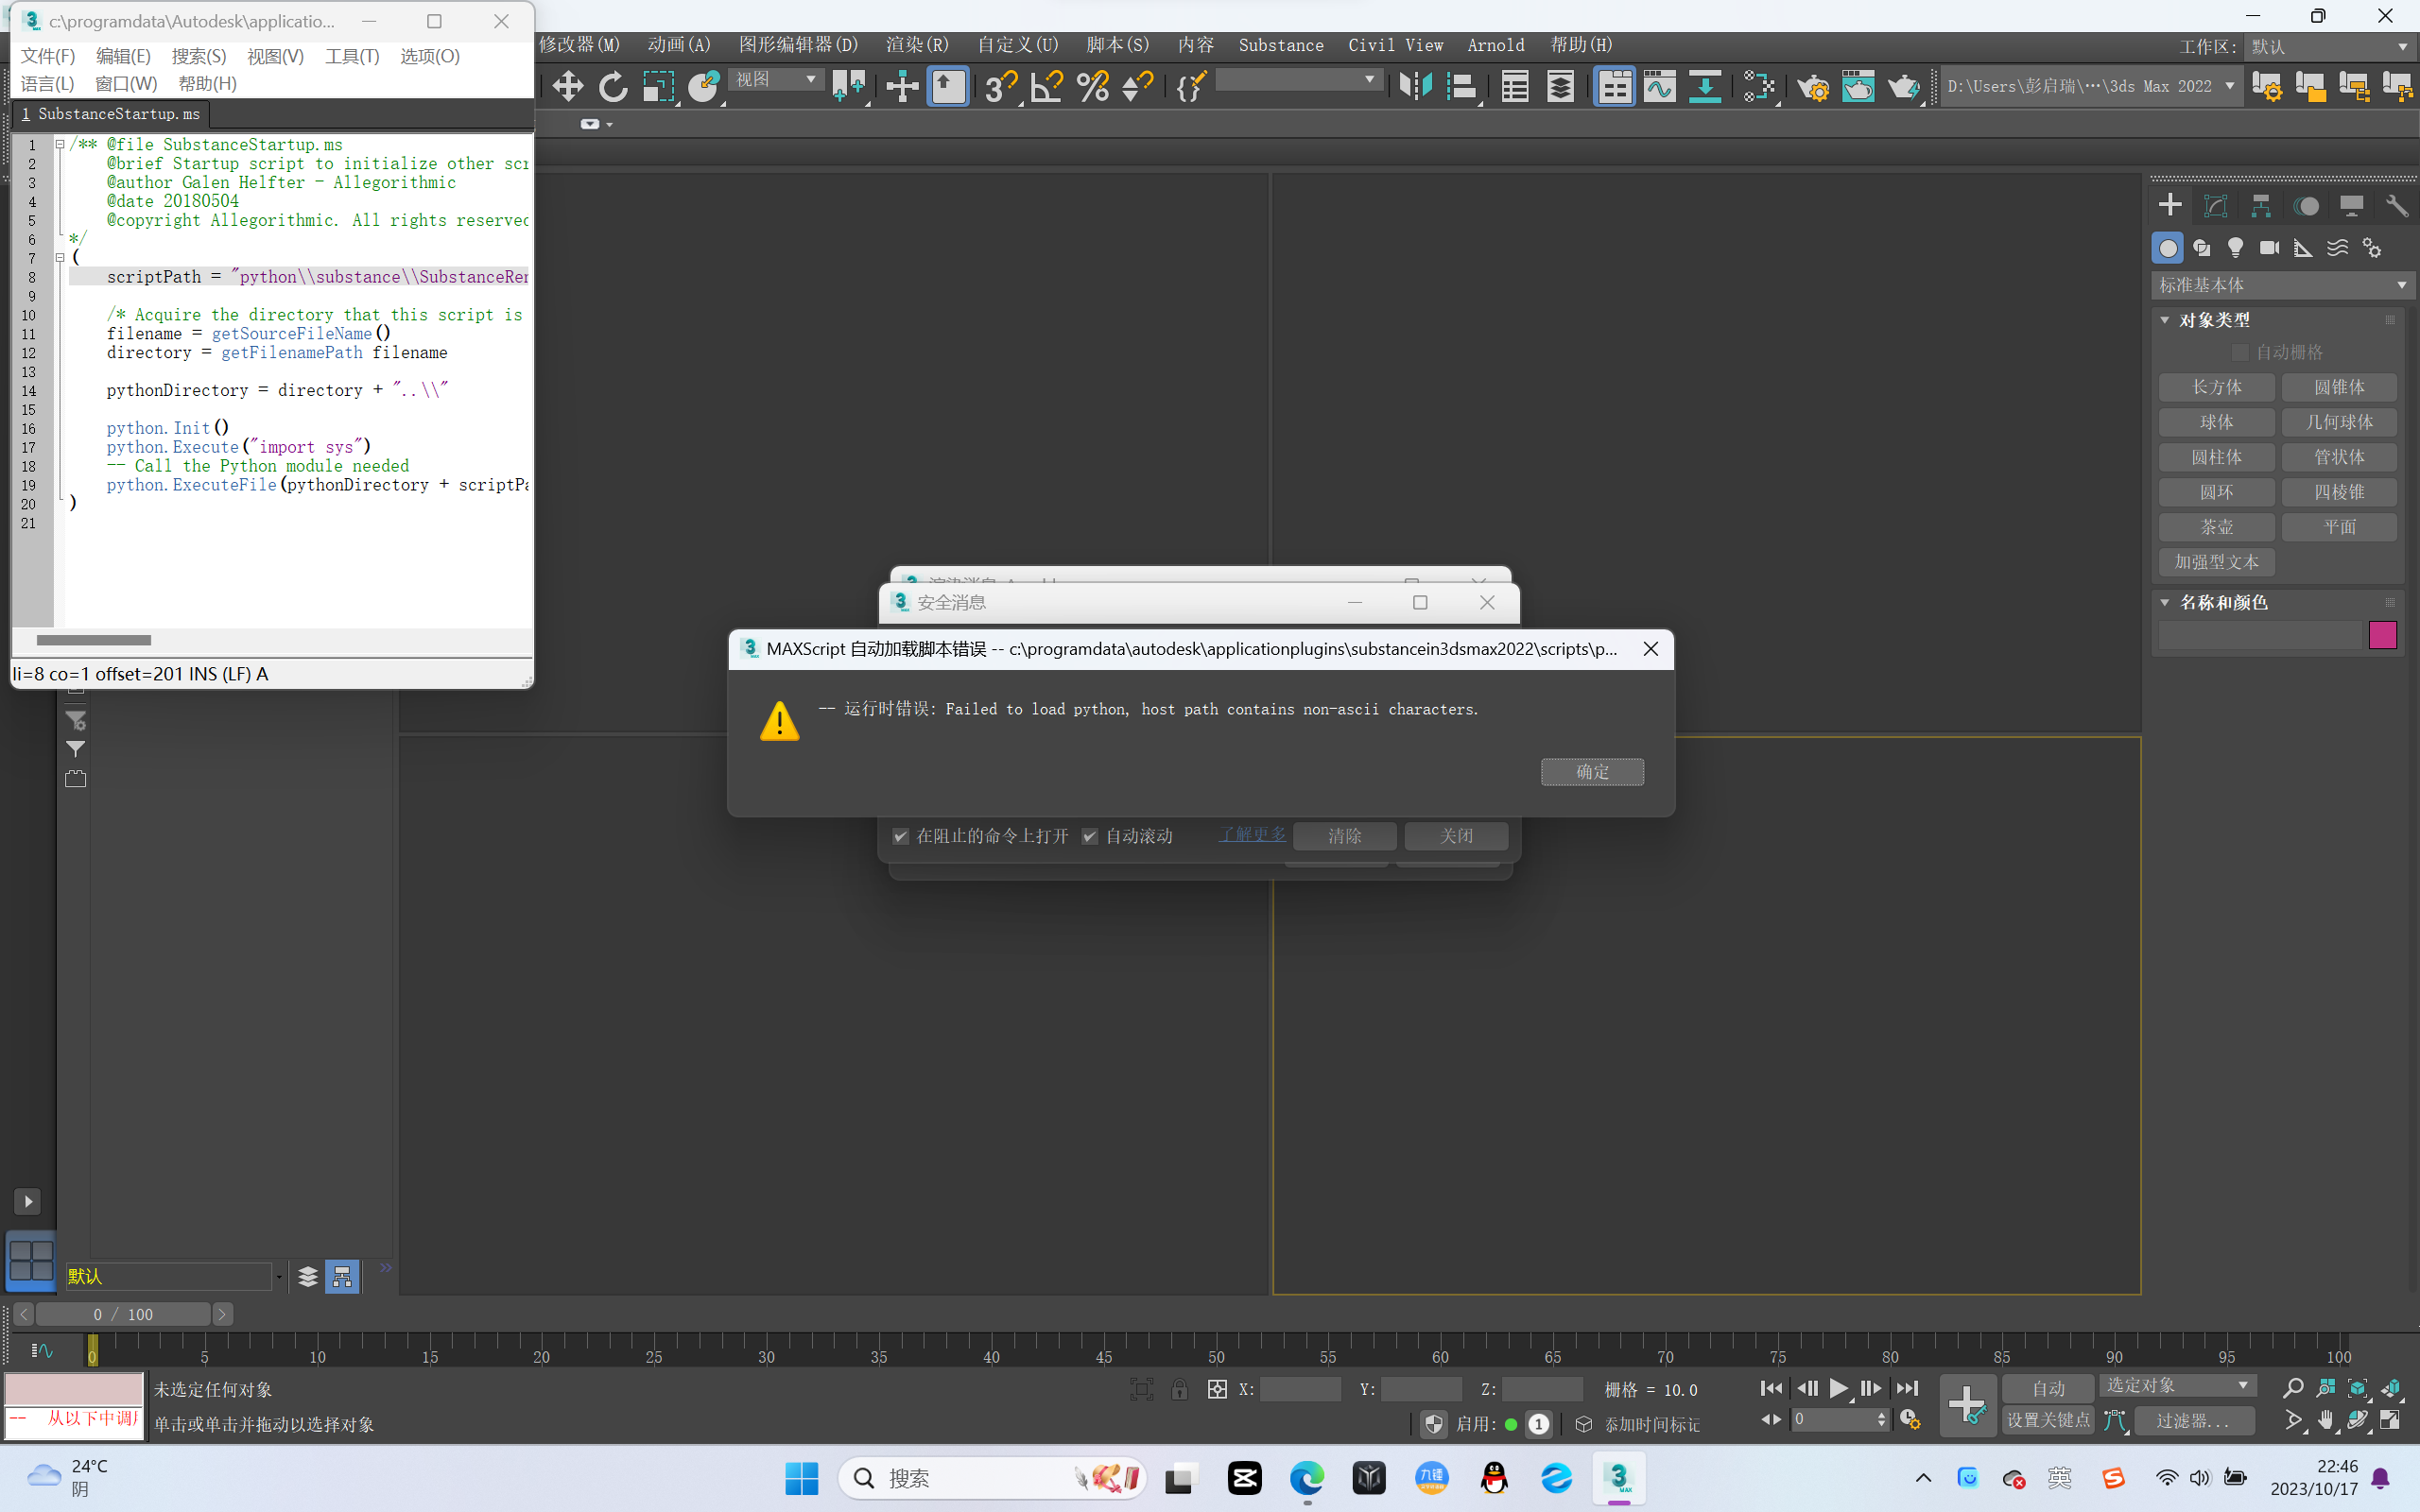2420x1512 pixels.
Task: Open Render Setup teapot-gear icon
Action: pos(1812,86)
